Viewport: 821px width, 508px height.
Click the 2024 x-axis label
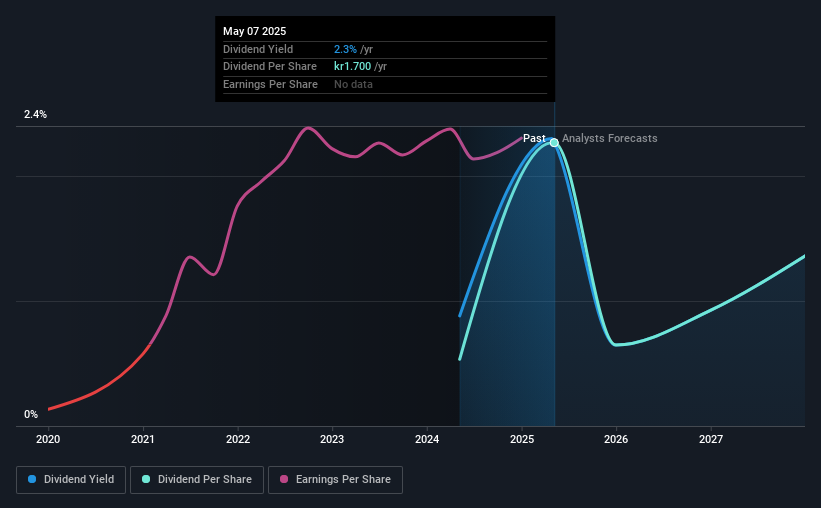tap(427, 439)
